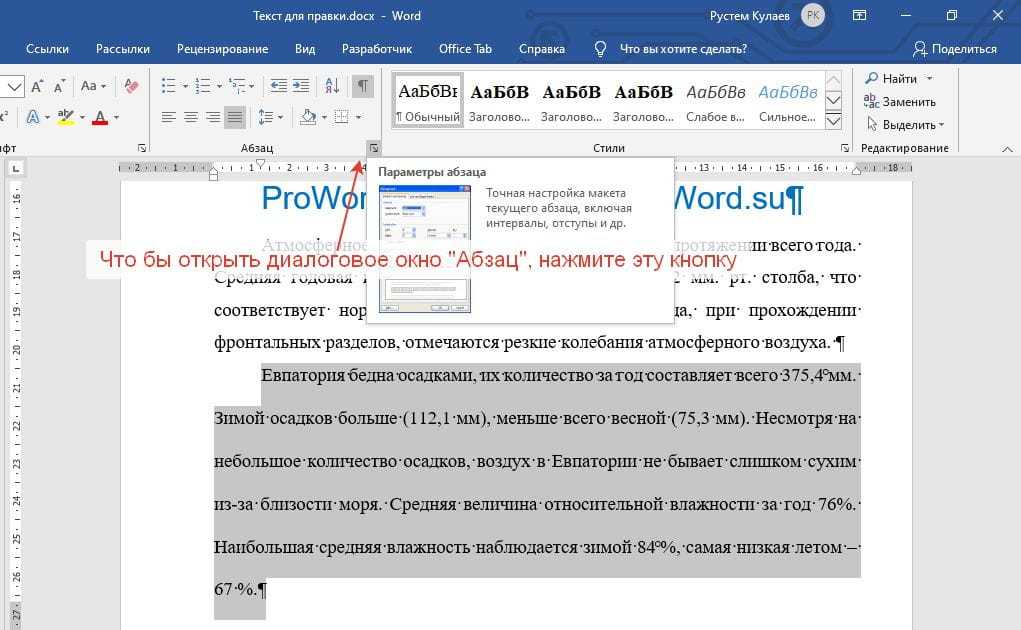The image size is (1021, 630).
Task: Open paragraph settings dialog launcher
Action: [373, 148]
